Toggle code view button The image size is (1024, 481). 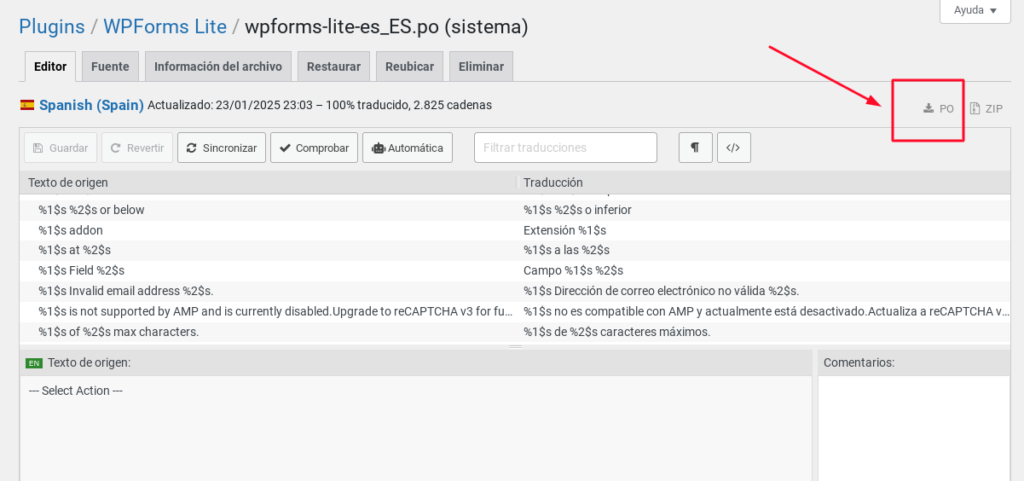click(x=733, y=147)
